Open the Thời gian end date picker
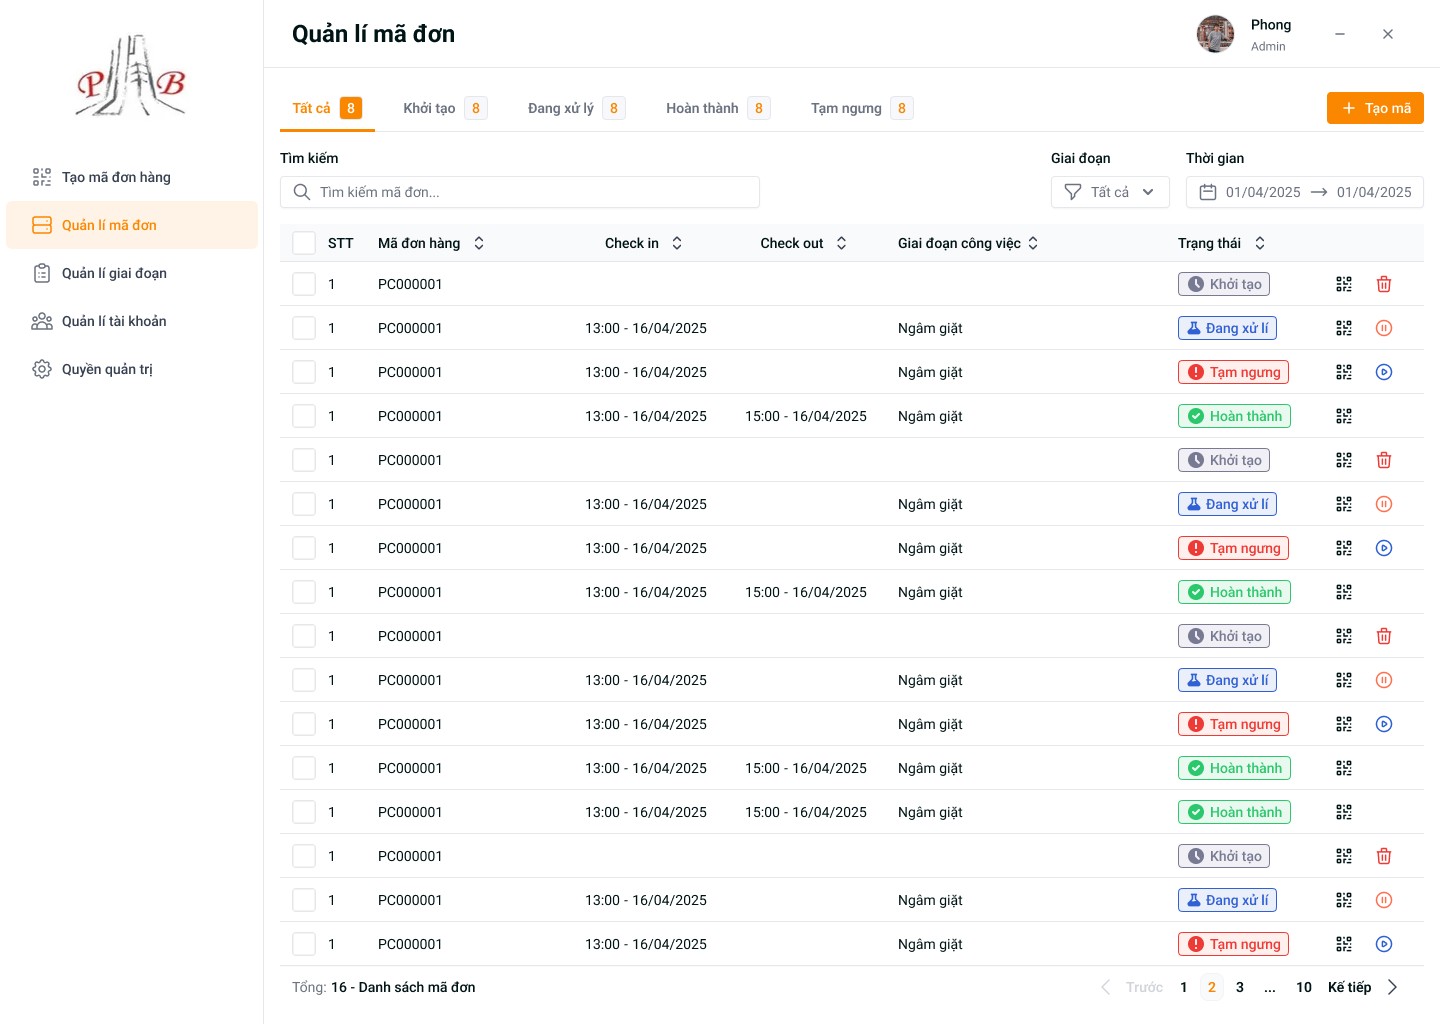1440x1024 pixels. [x=1374, y=192]
